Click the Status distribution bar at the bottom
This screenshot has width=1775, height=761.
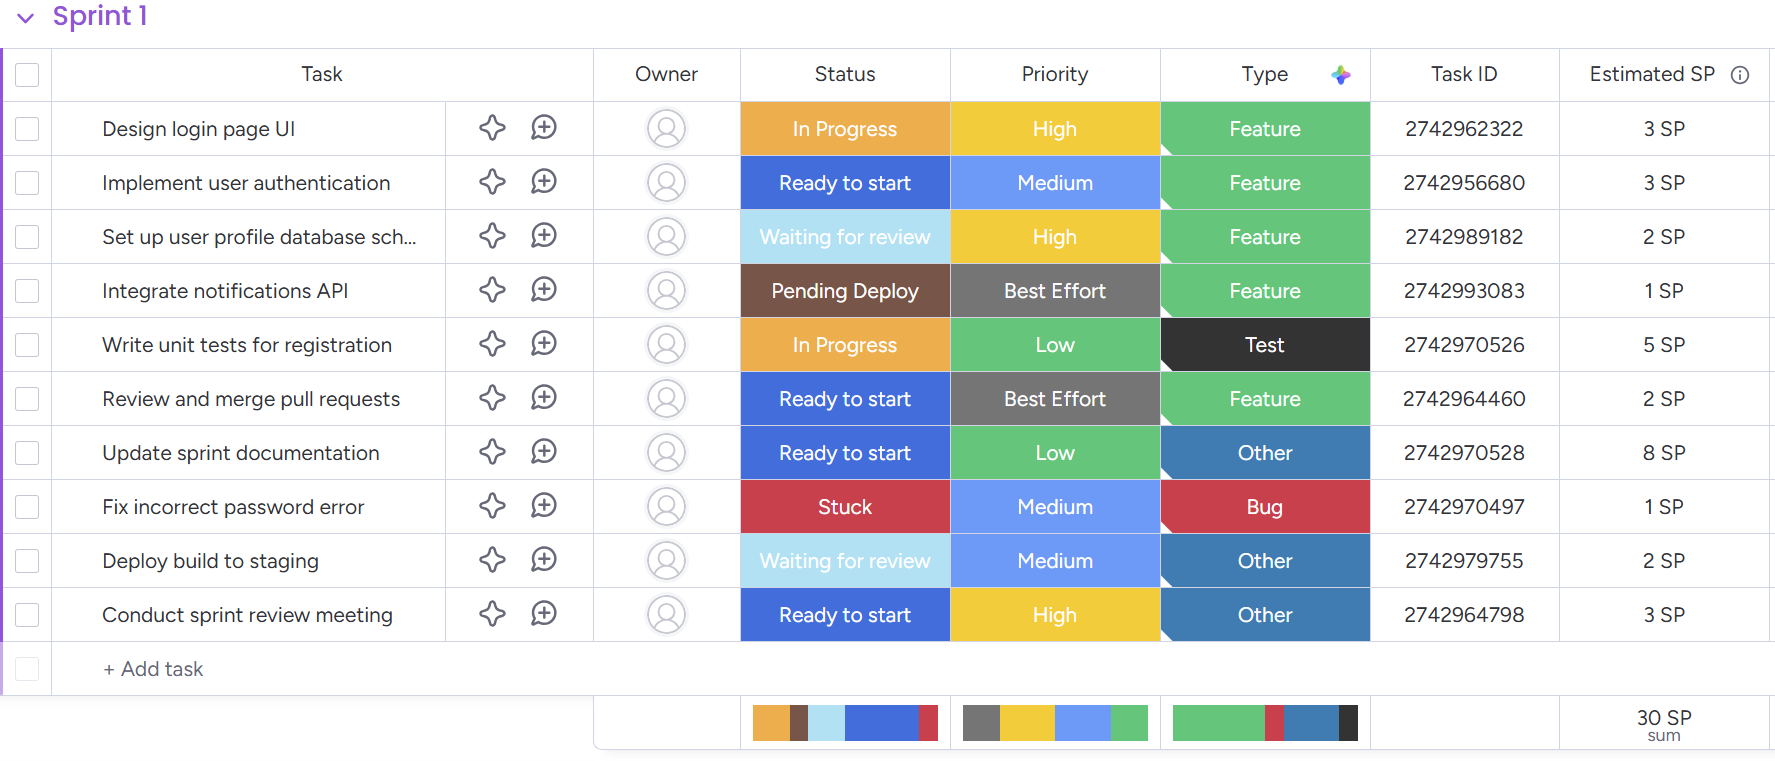(x=845, y=722)
